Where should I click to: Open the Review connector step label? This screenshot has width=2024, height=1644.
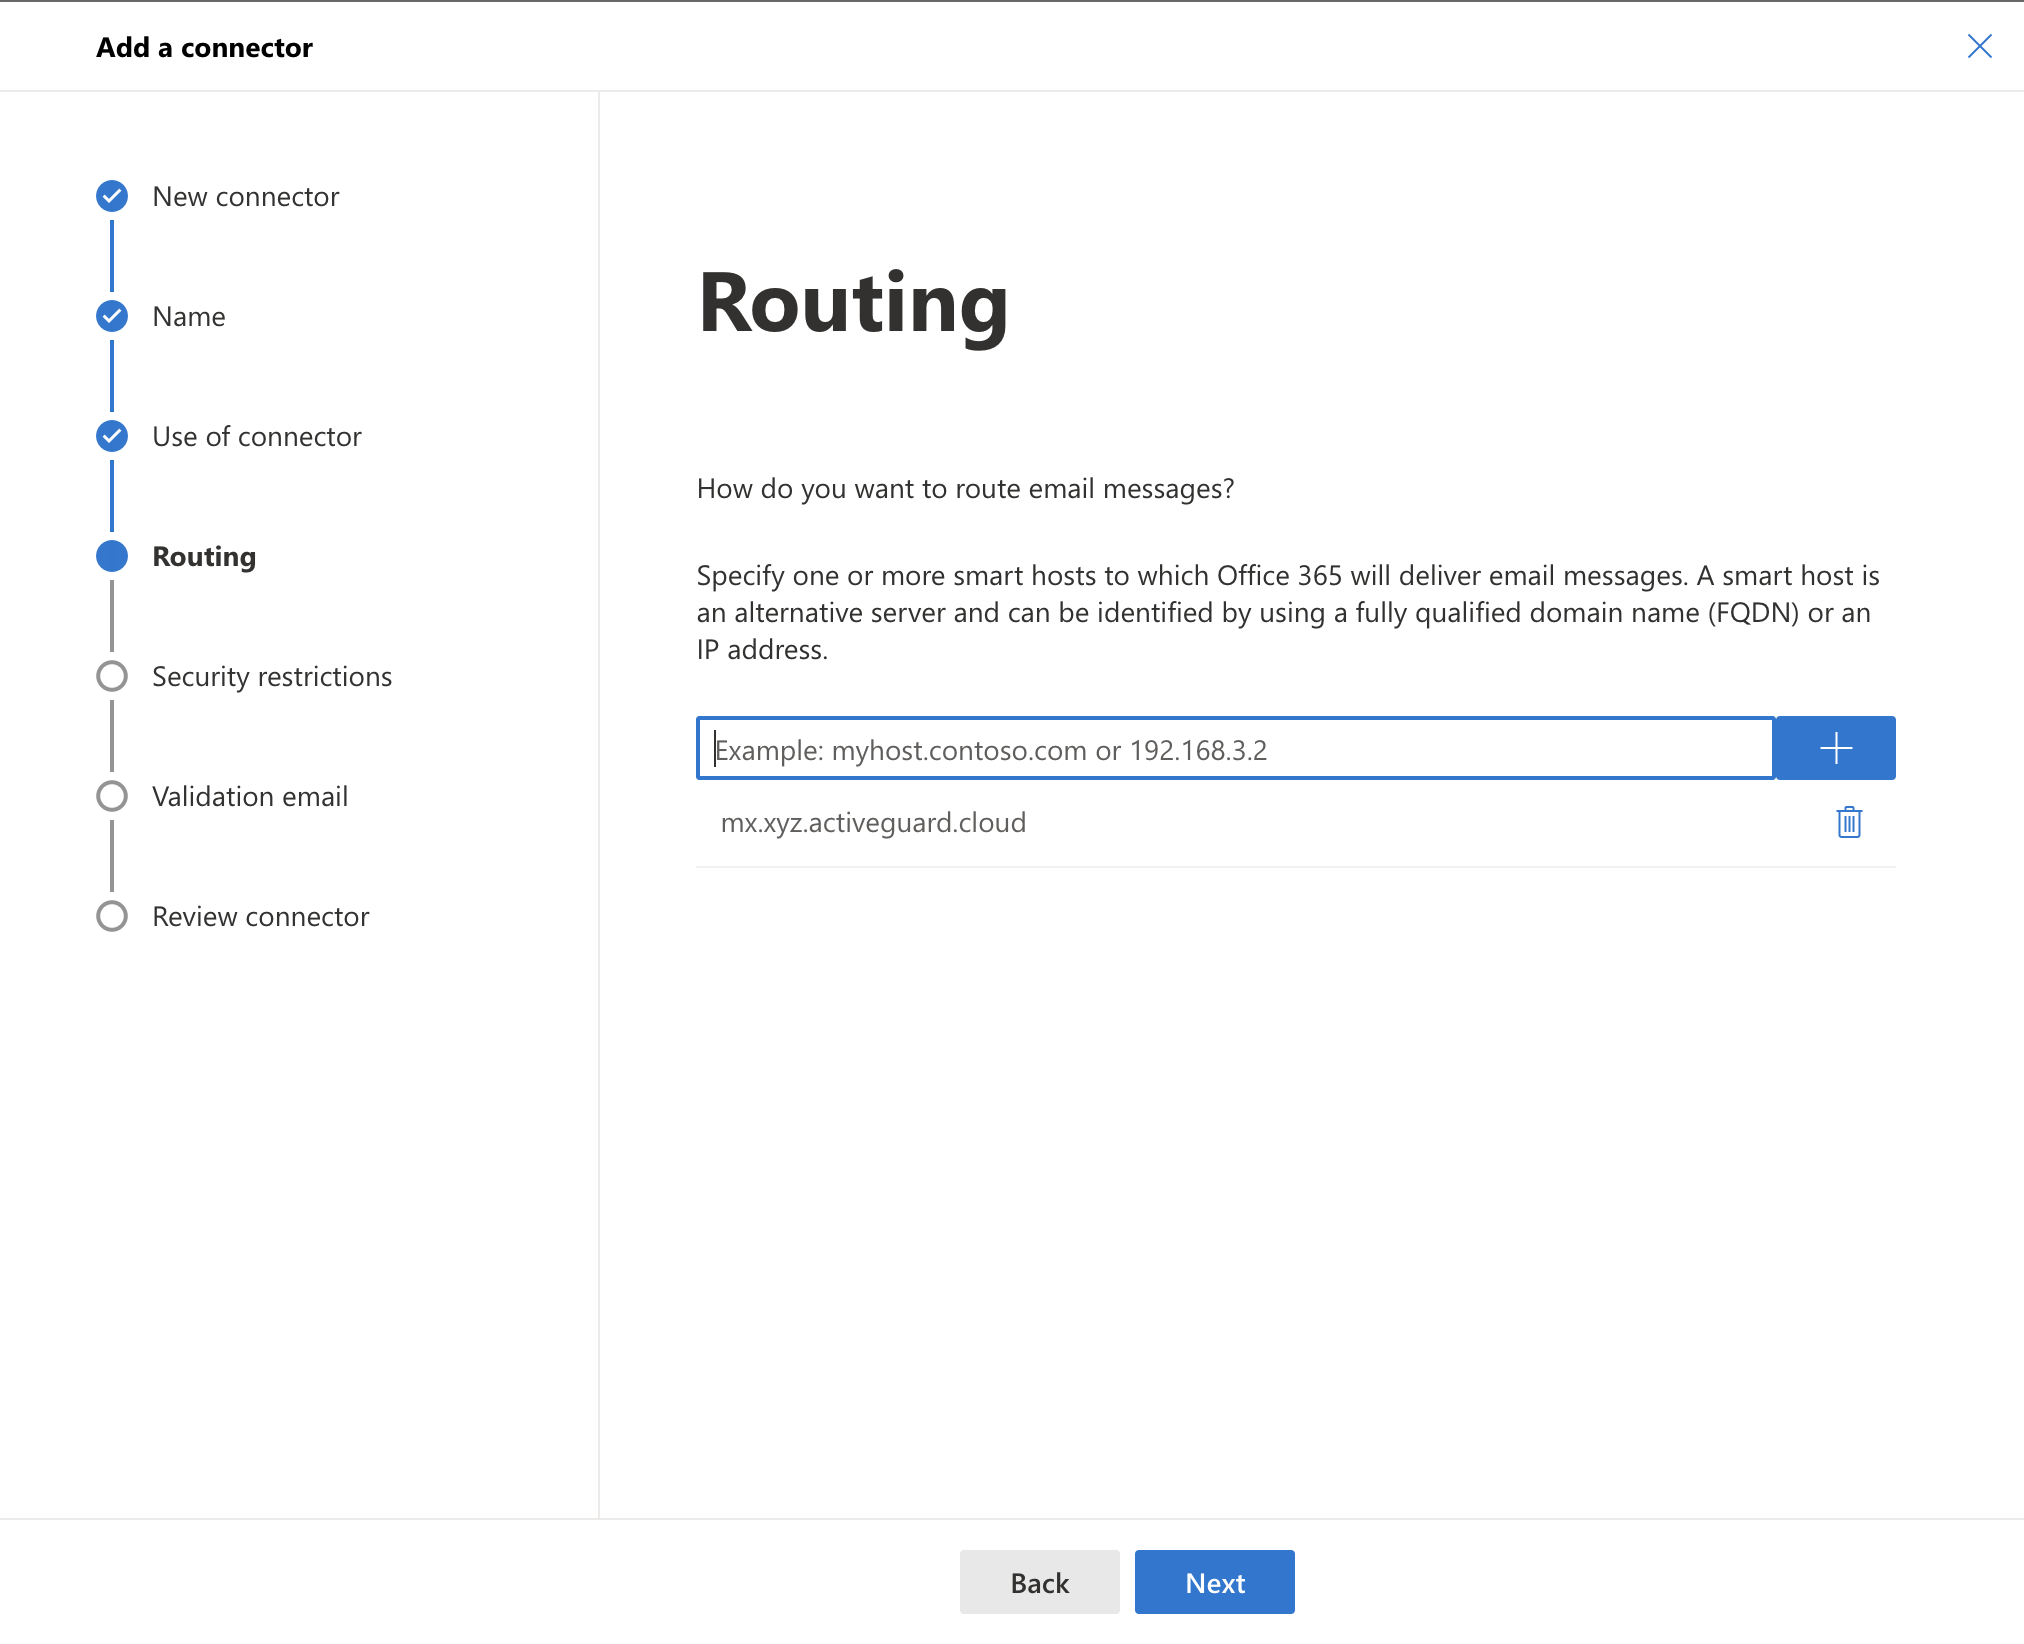(261, 916)
